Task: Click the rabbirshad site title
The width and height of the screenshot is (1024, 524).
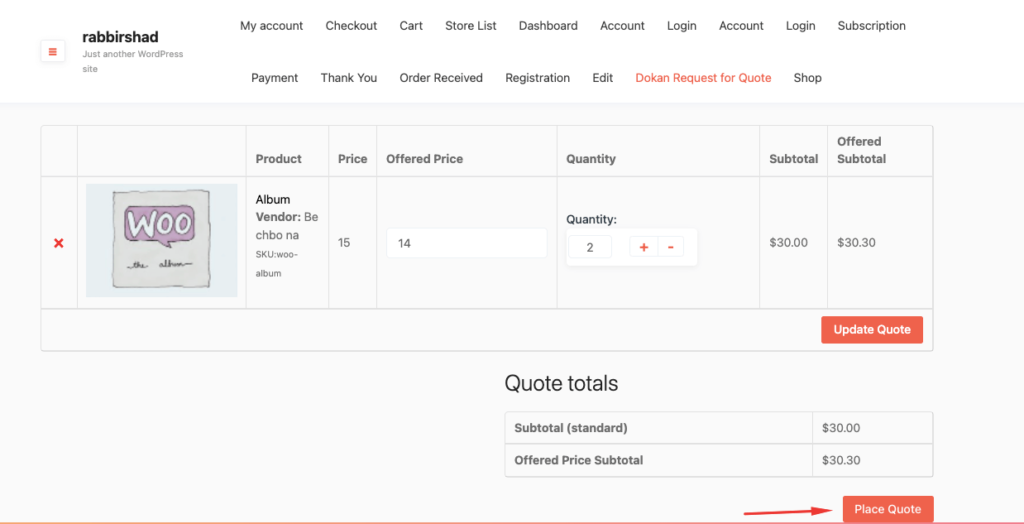Action: 120,37
